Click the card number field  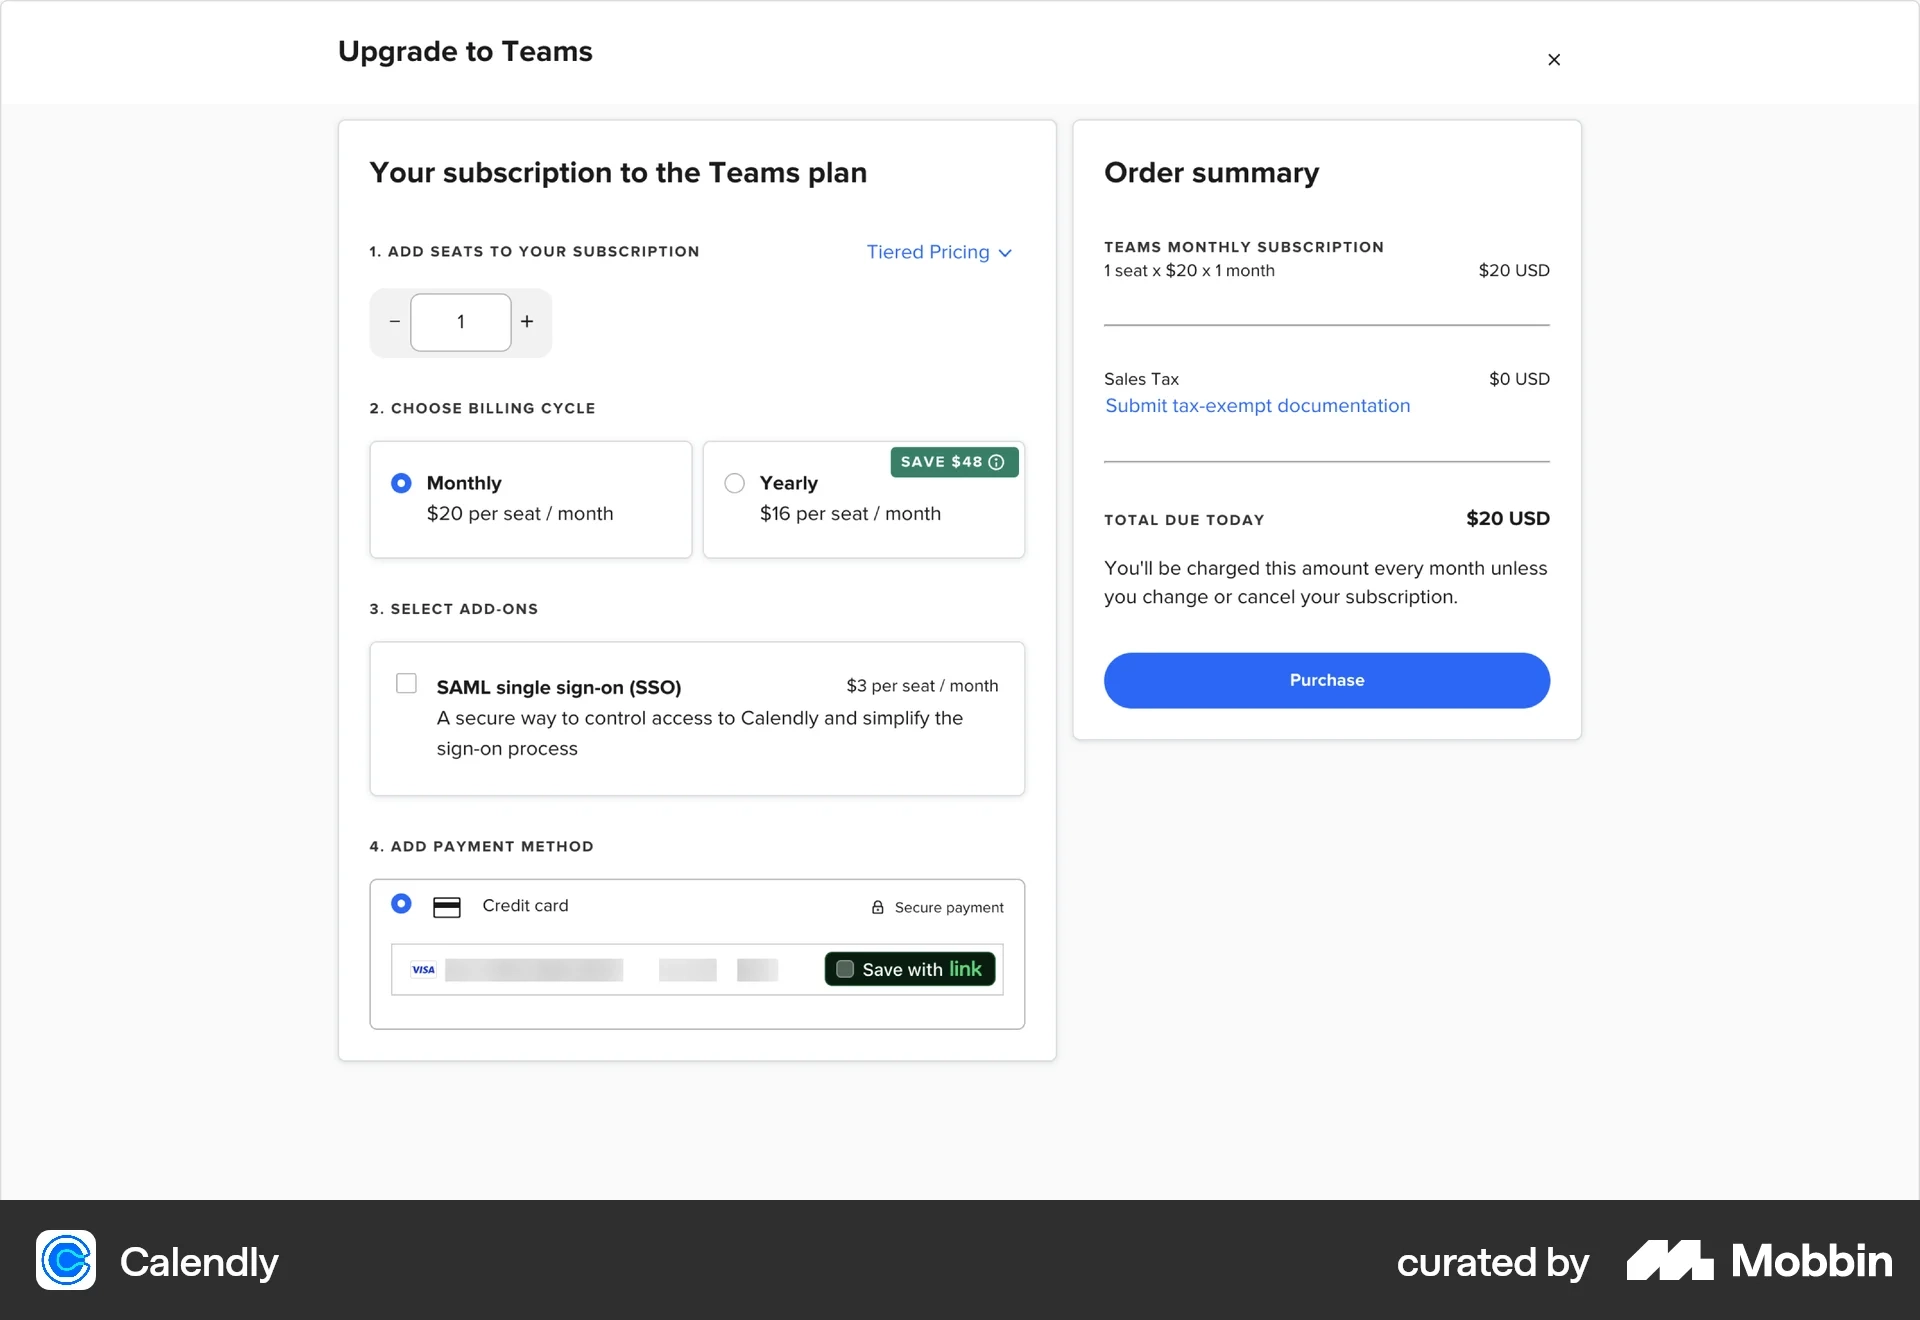[x=534, y=970]
